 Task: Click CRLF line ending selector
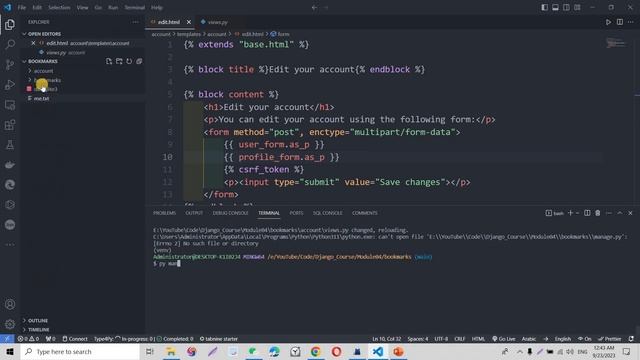[x=460, y=339]
